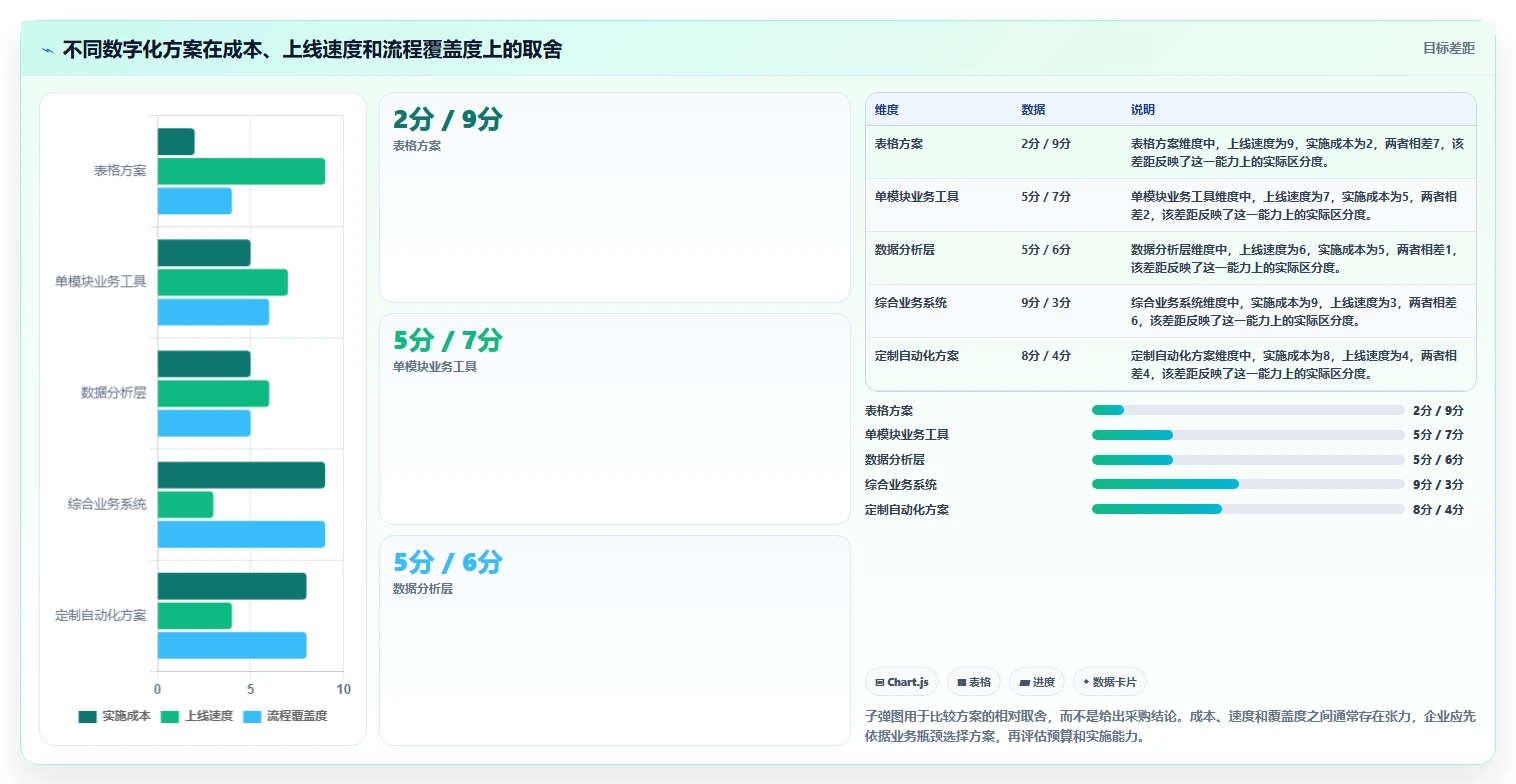Open the 2分 / 9分 表格方案 data card

point(614,197)
